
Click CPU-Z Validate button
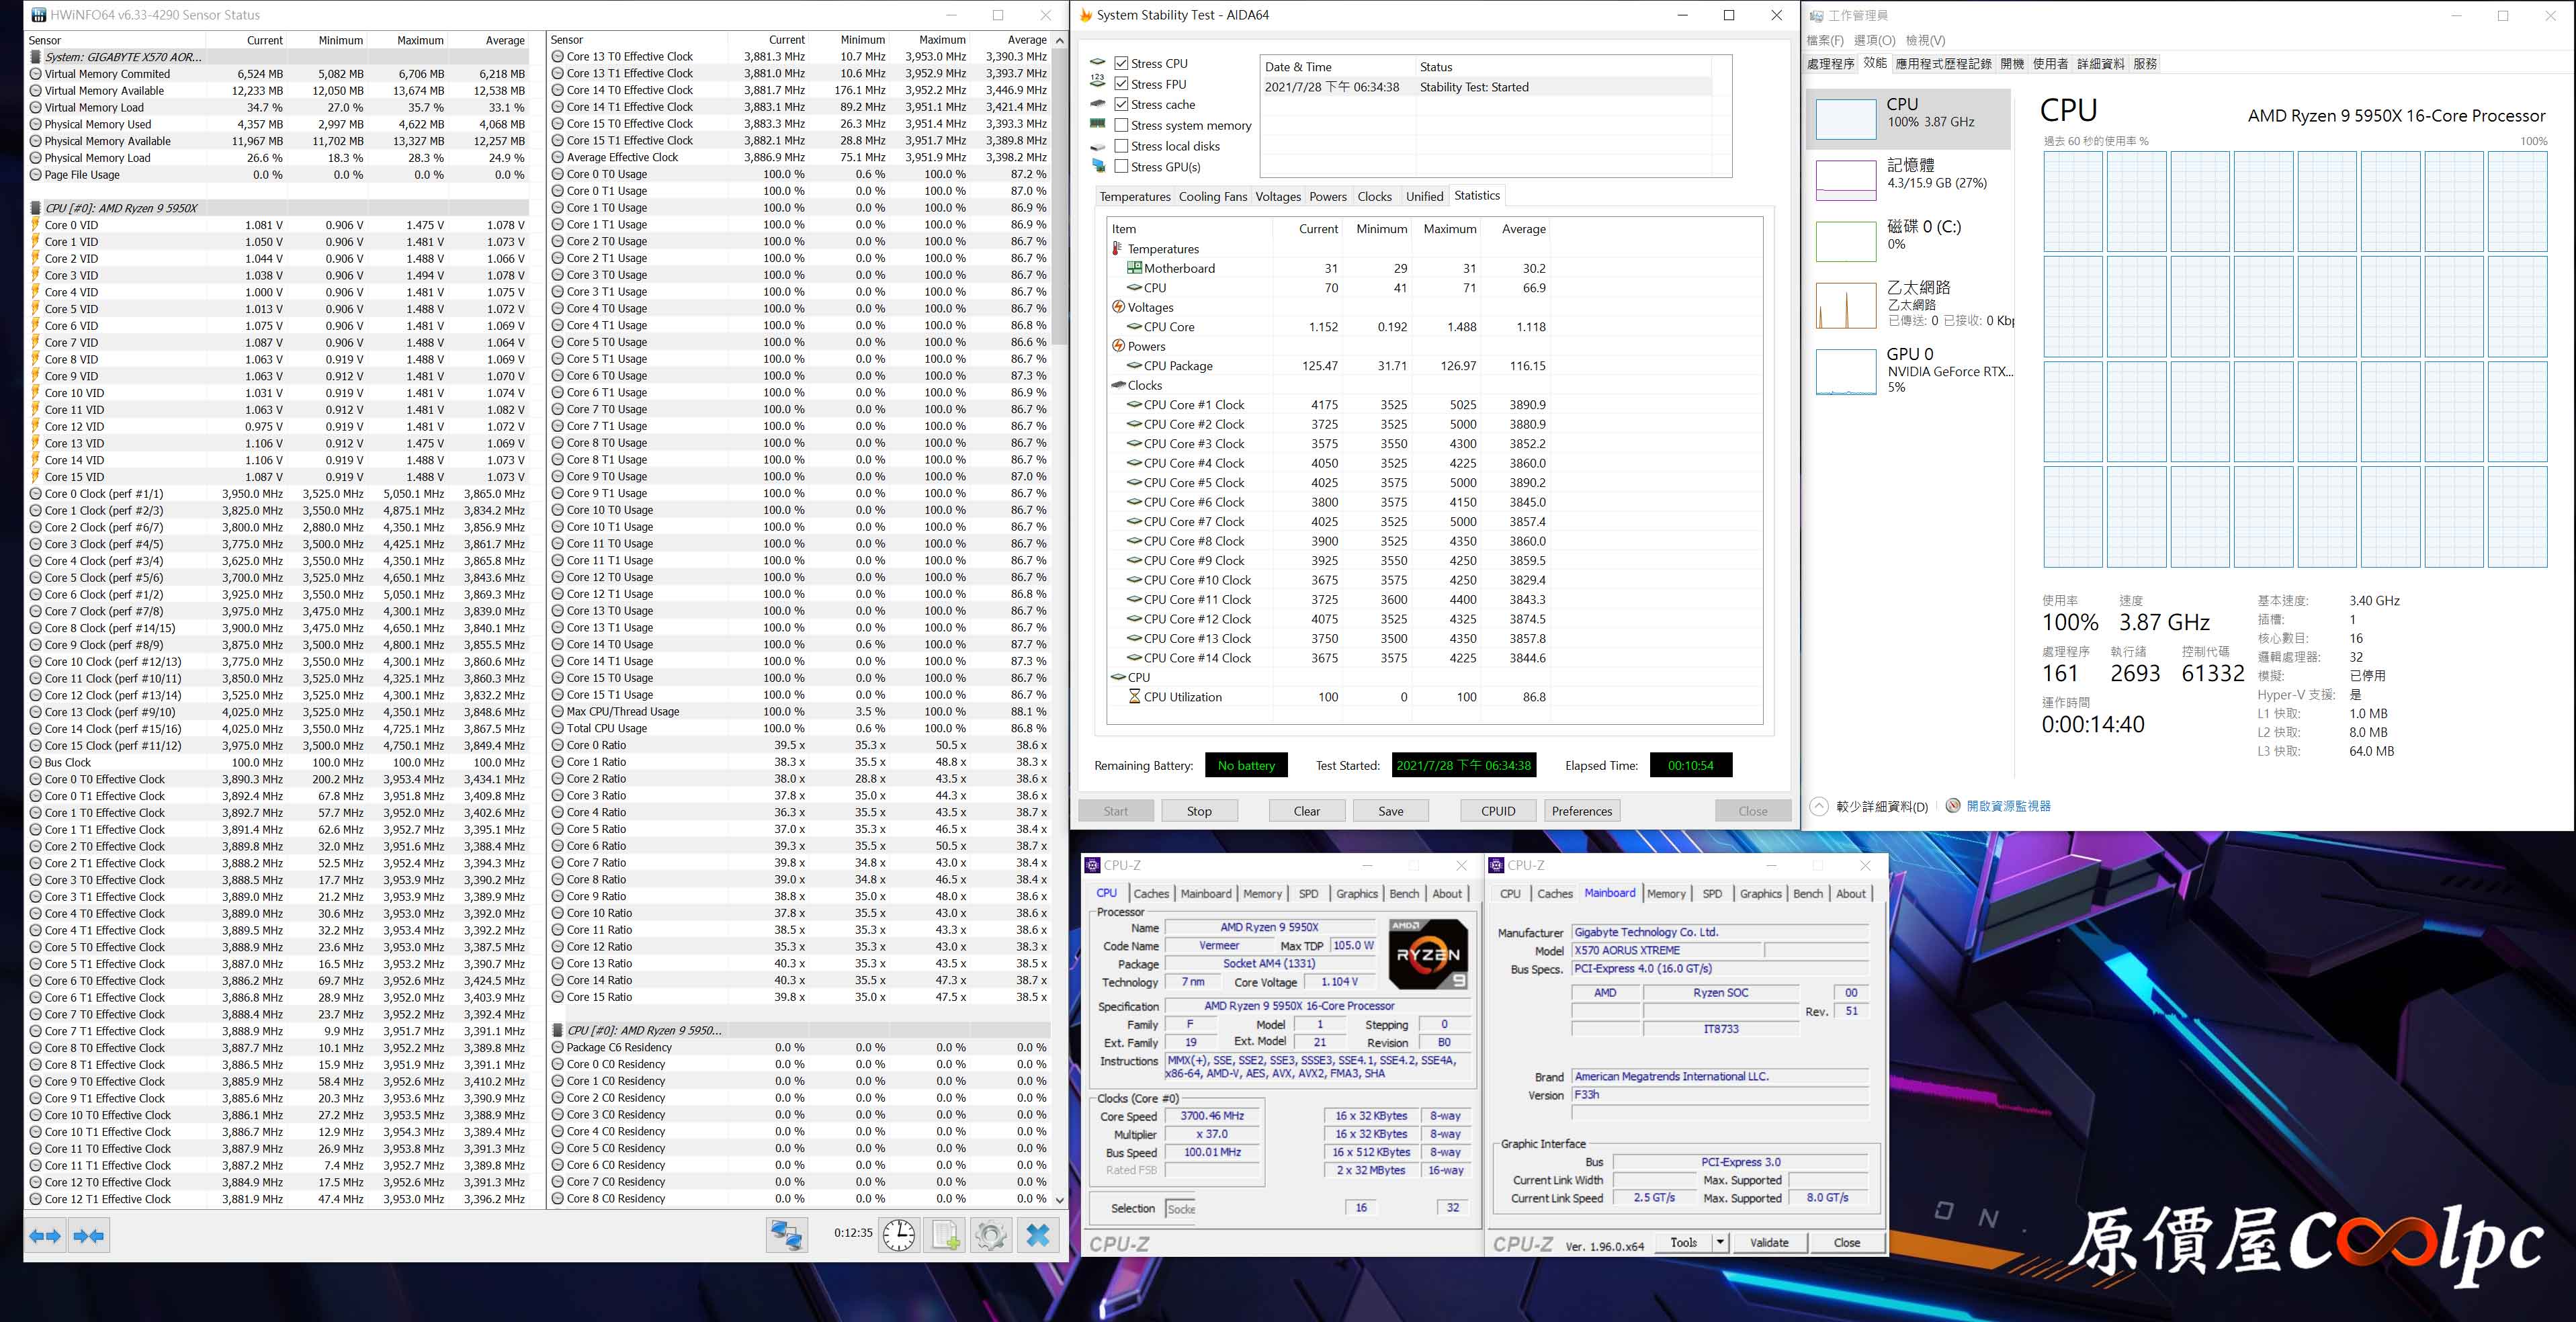click(x=1769, y=1243)
